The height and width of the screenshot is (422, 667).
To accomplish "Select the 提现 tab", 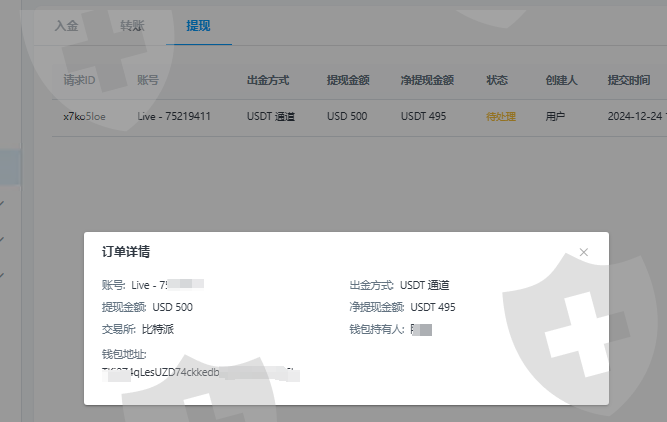I will click(199, 25).
